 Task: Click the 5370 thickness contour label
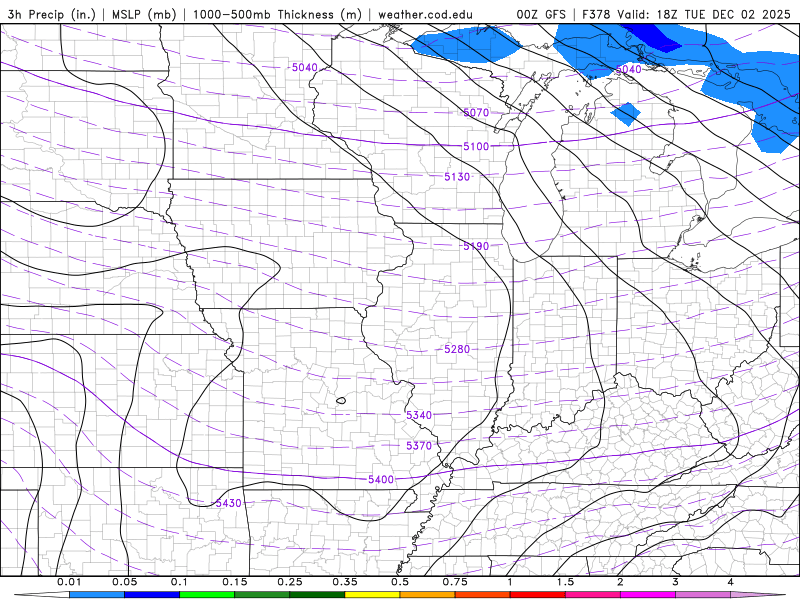point(419,446)
